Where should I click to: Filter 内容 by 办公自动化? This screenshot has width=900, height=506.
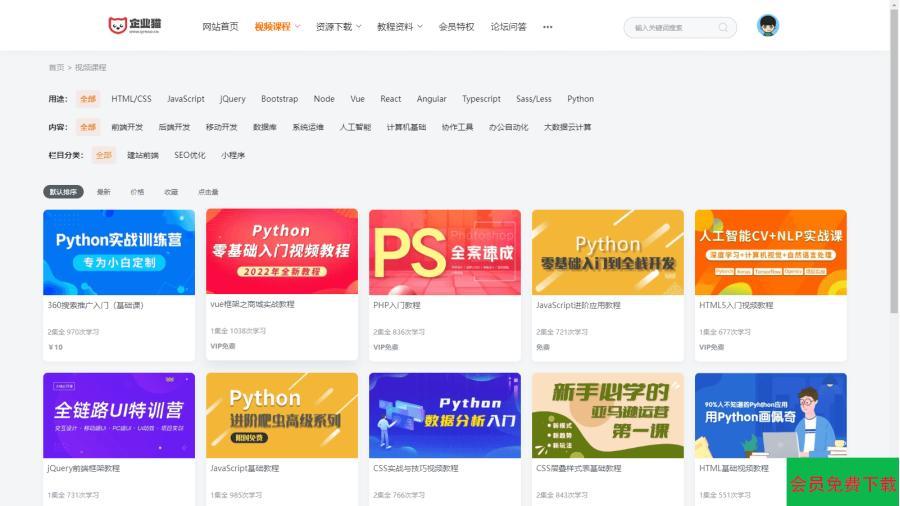(x=509, y=127)
